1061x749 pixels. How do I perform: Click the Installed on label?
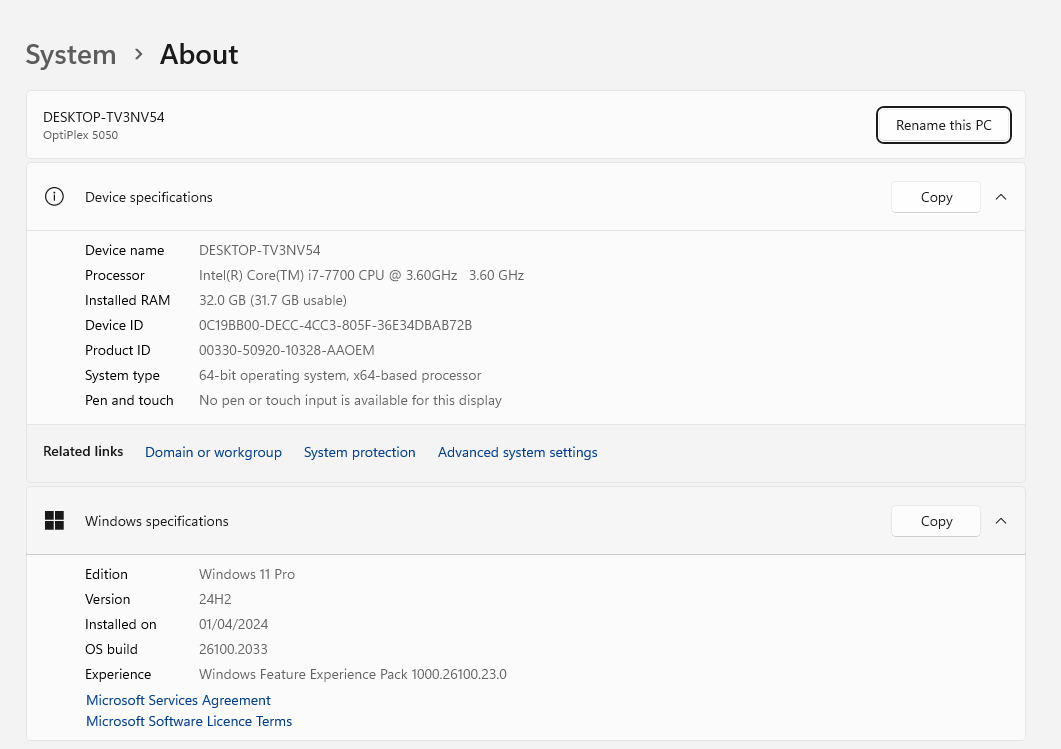point(121,625)
